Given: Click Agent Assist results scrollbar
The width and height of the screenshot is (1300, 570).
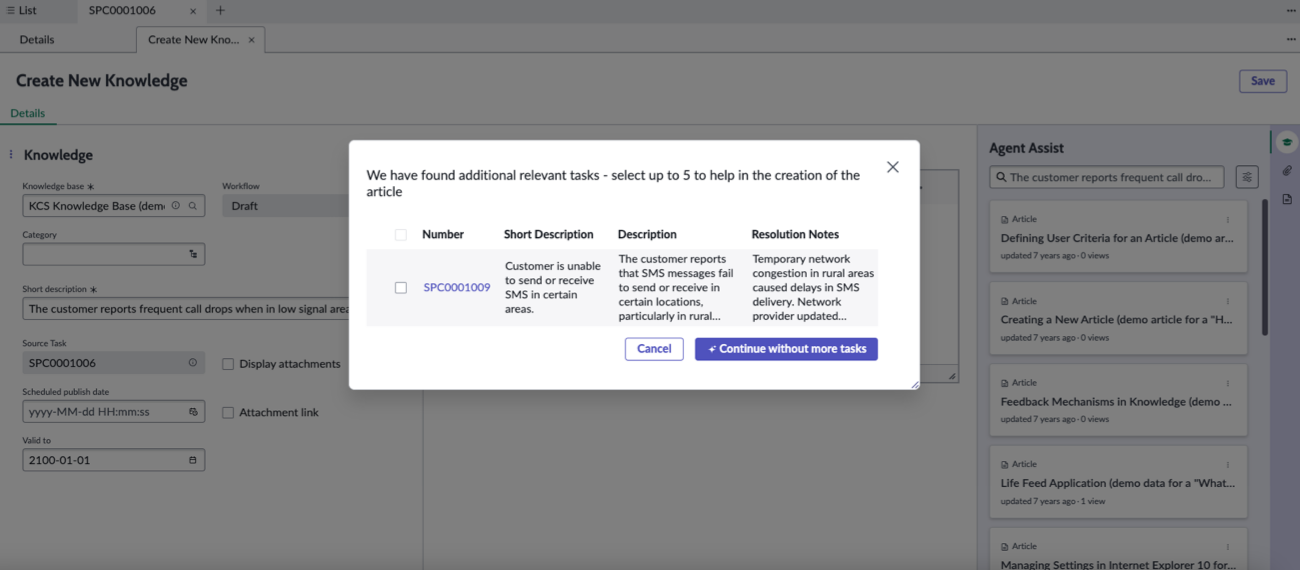Looking at the screenshot, I should pyautogui.click(x=1265, y=267).
